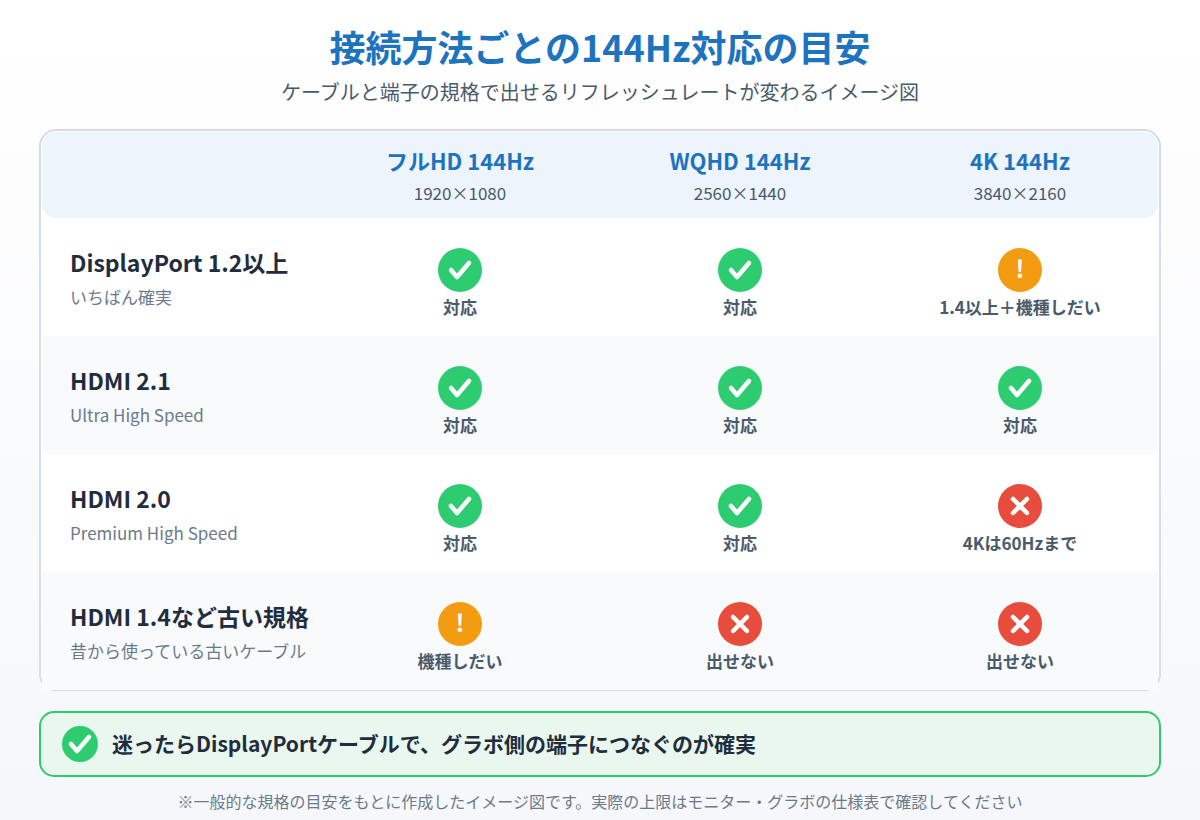This screenshot has width=1200, height=820.
Task: Click the 2560×1440 resolution text
Action: point(740,194)
